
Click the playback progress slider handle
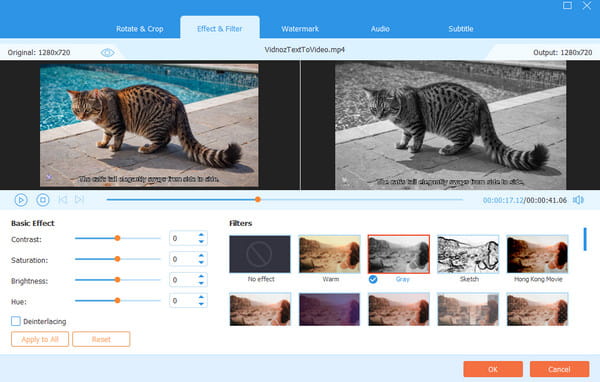(x=258, y=199)
